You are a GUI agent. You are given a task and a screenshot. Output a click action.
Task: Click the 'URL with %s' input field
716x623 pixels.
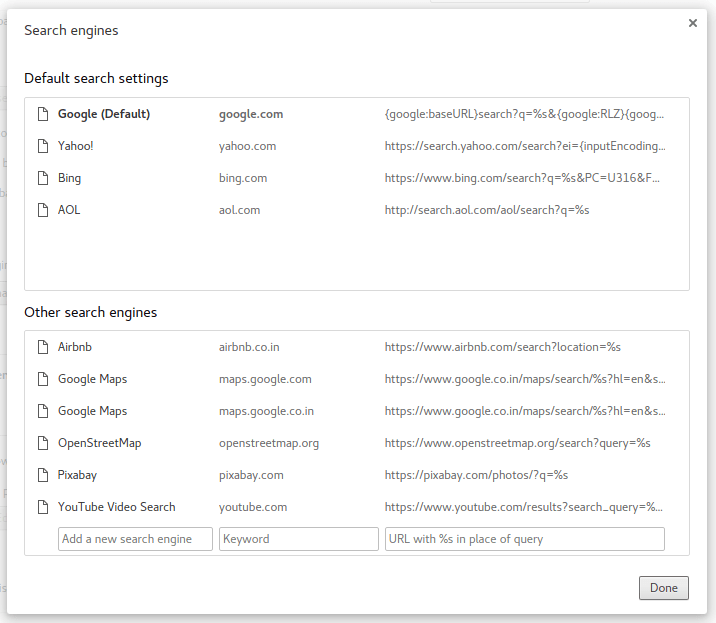click(524, 539)
